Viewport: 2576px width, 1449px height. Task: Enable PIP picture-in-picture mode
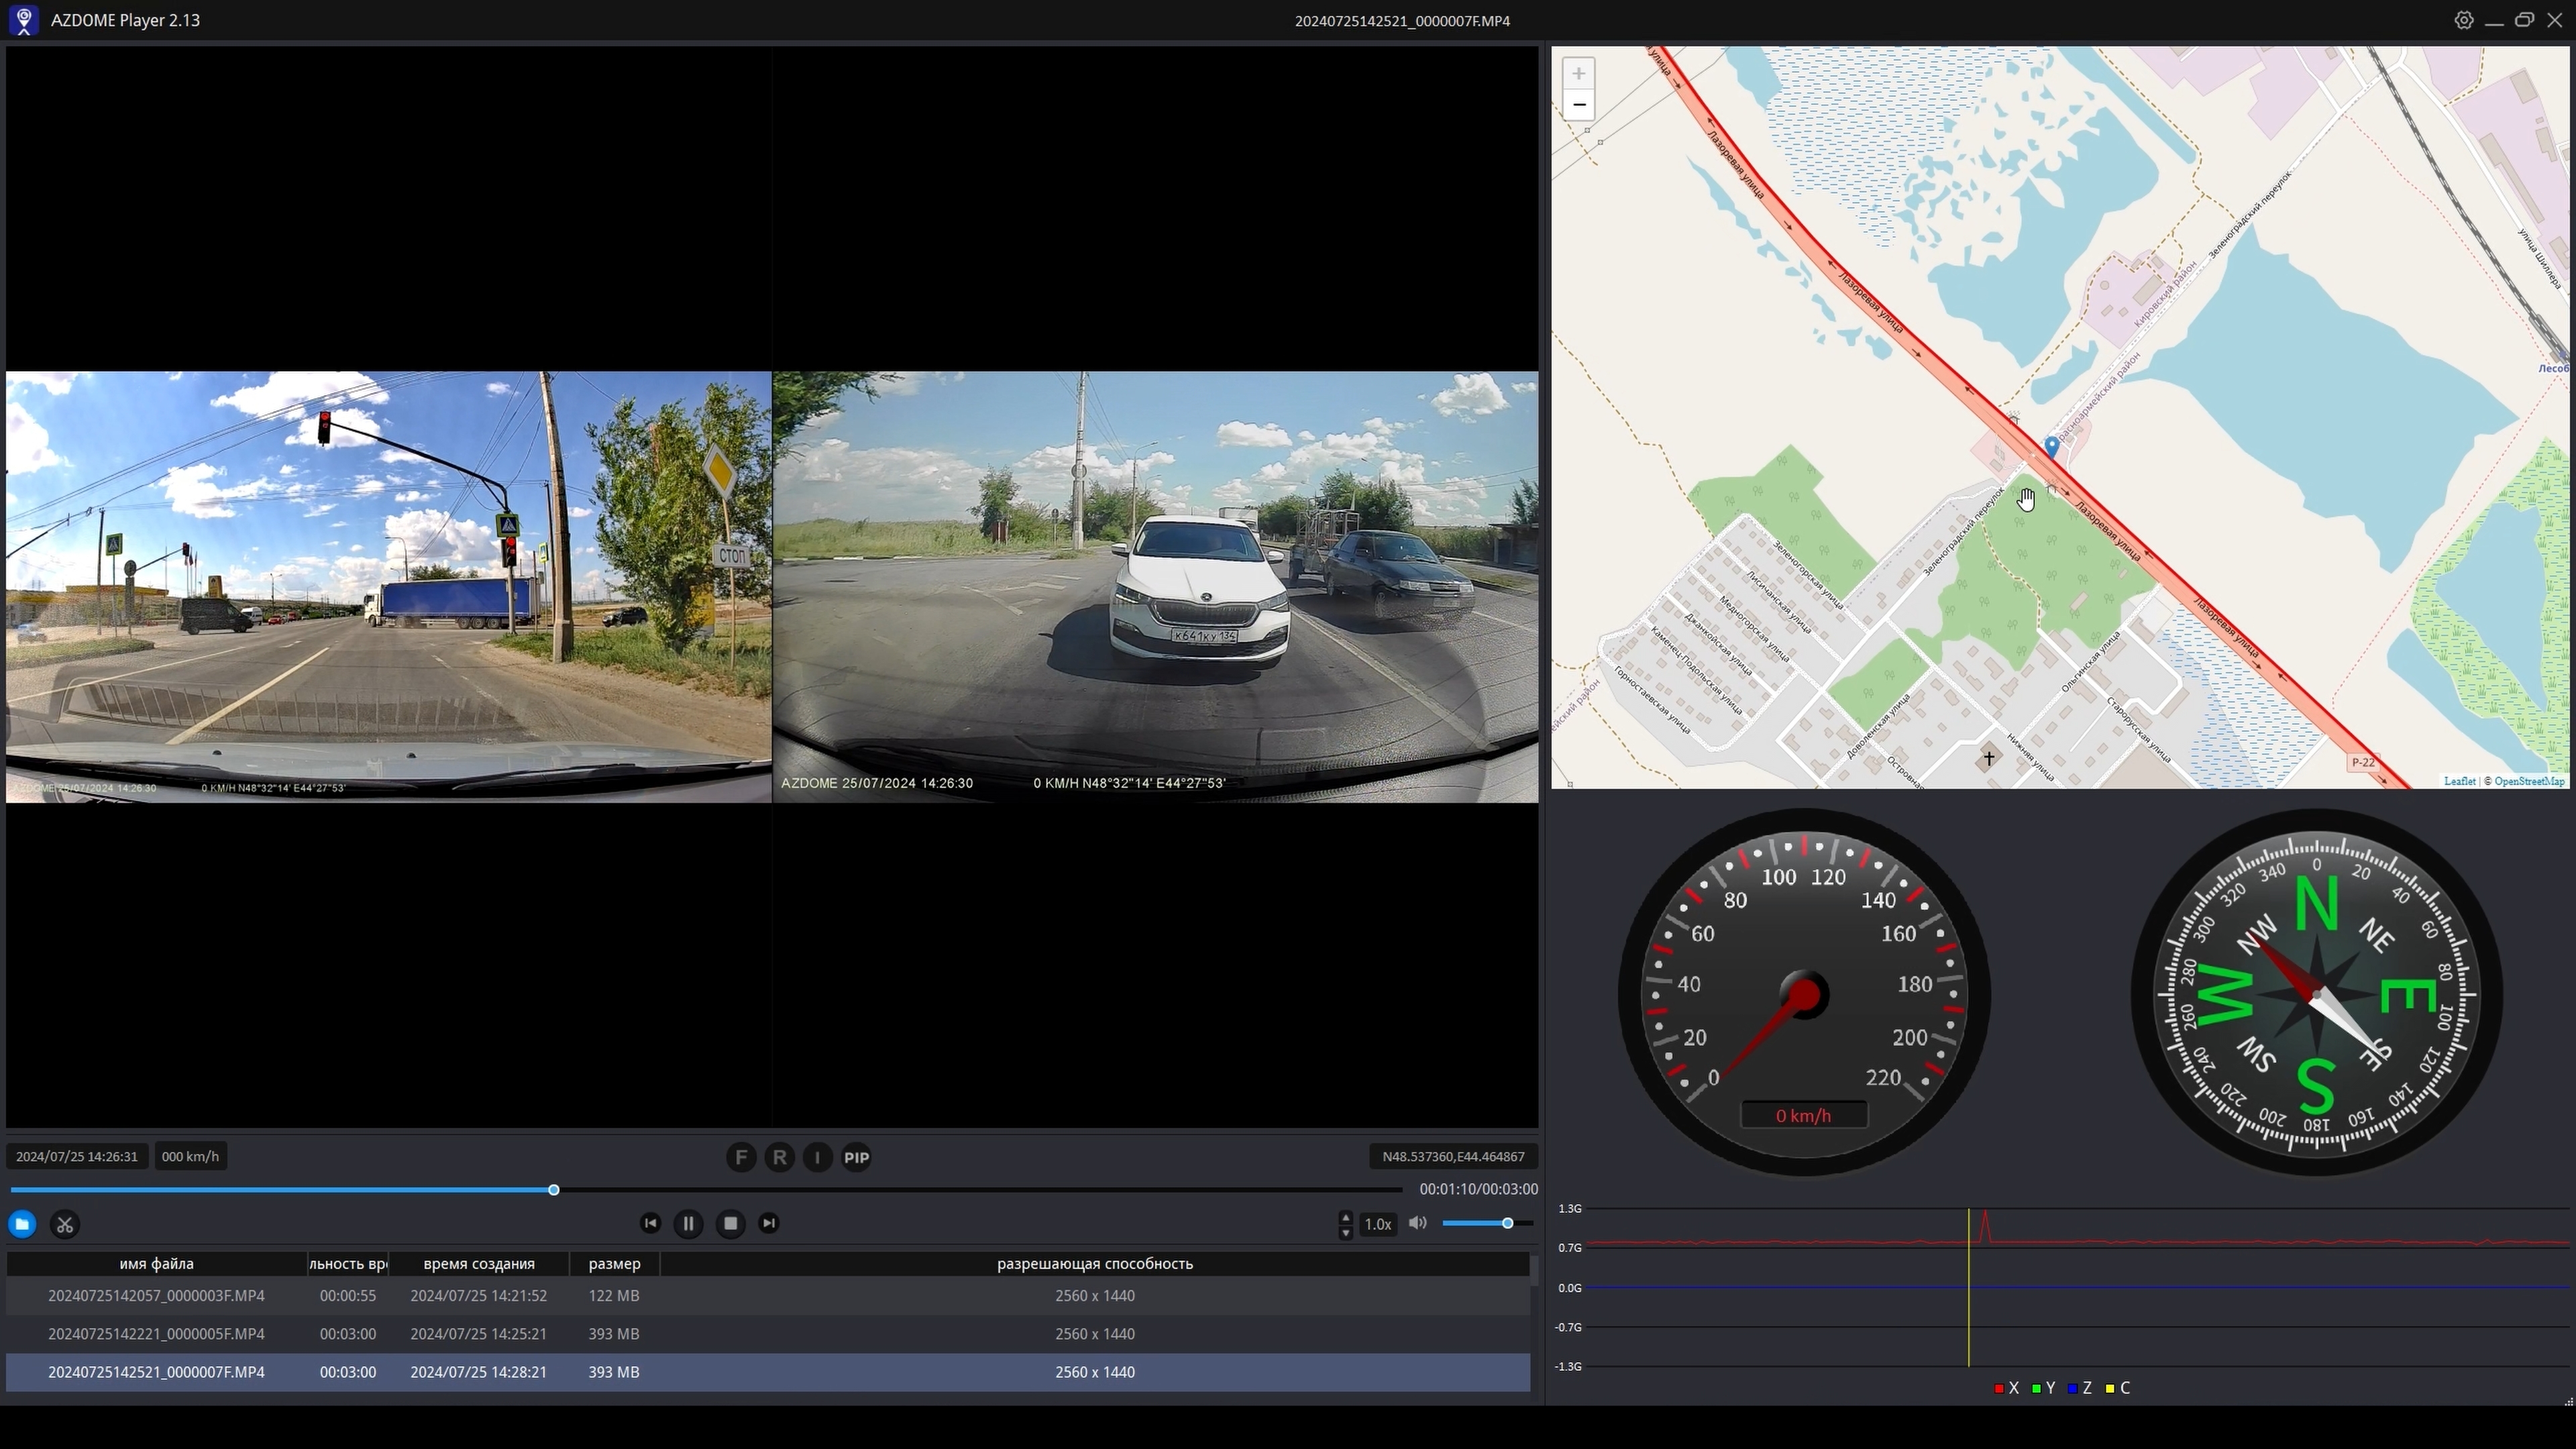coord(856,1157)
